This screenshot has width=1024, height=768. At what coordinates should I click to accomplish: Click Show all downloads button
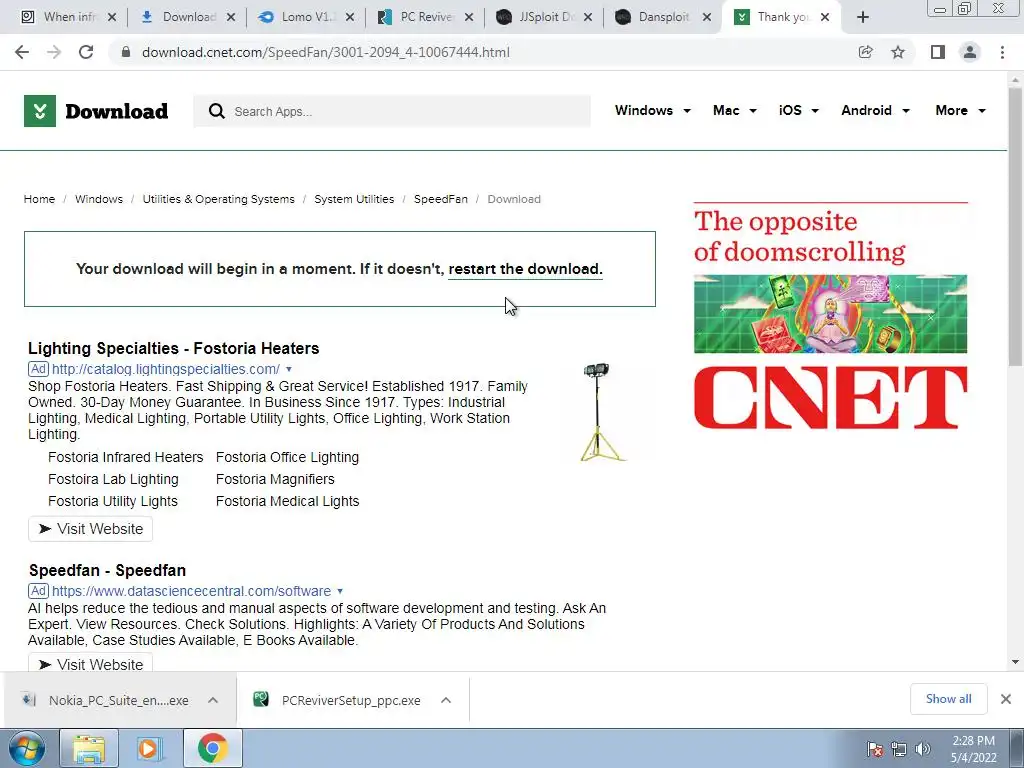click(x=948, y=699)
